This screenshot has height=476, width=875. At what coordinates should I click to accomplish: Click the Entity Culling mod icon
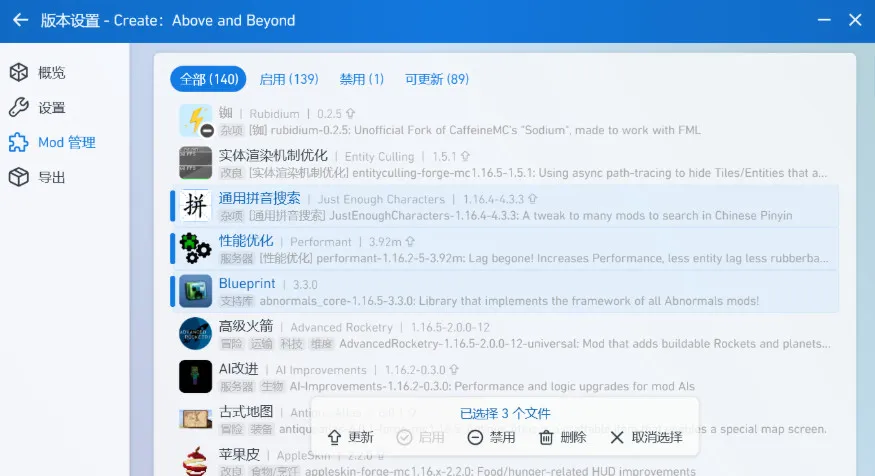[x=195, y=163]
